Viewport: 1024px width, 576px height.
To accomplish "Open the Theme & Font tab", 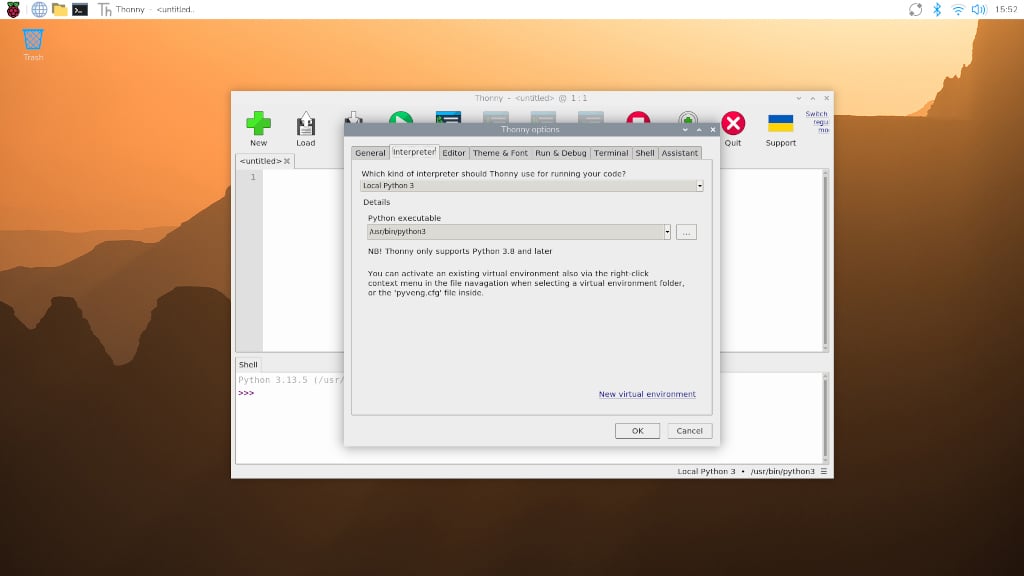I will pyautogui.click(x=500, y=153).
